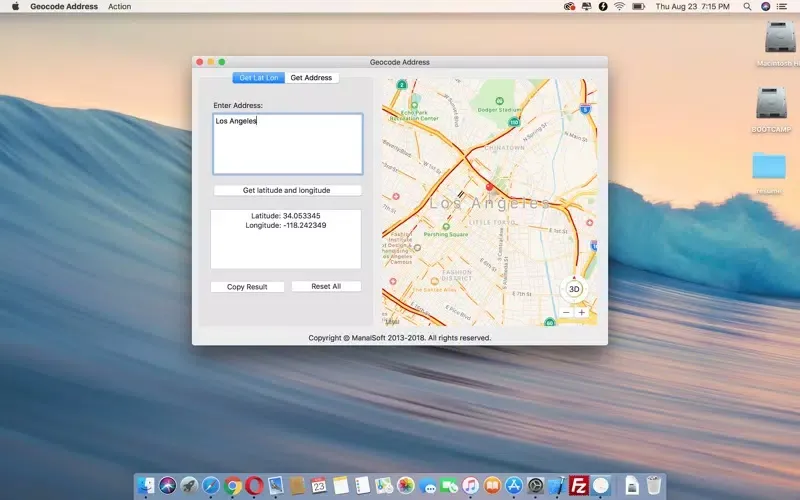
Task: Toggle the 3D map view button
Action: point(574,289)
